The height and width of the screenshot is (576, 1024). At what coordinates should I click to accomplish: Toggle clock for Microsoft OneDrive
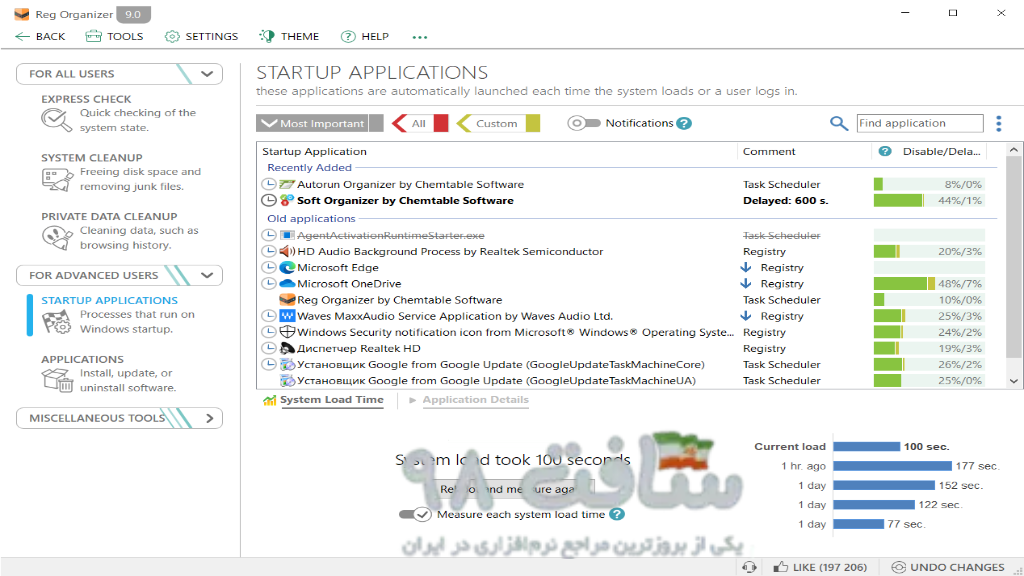(268, 283)
